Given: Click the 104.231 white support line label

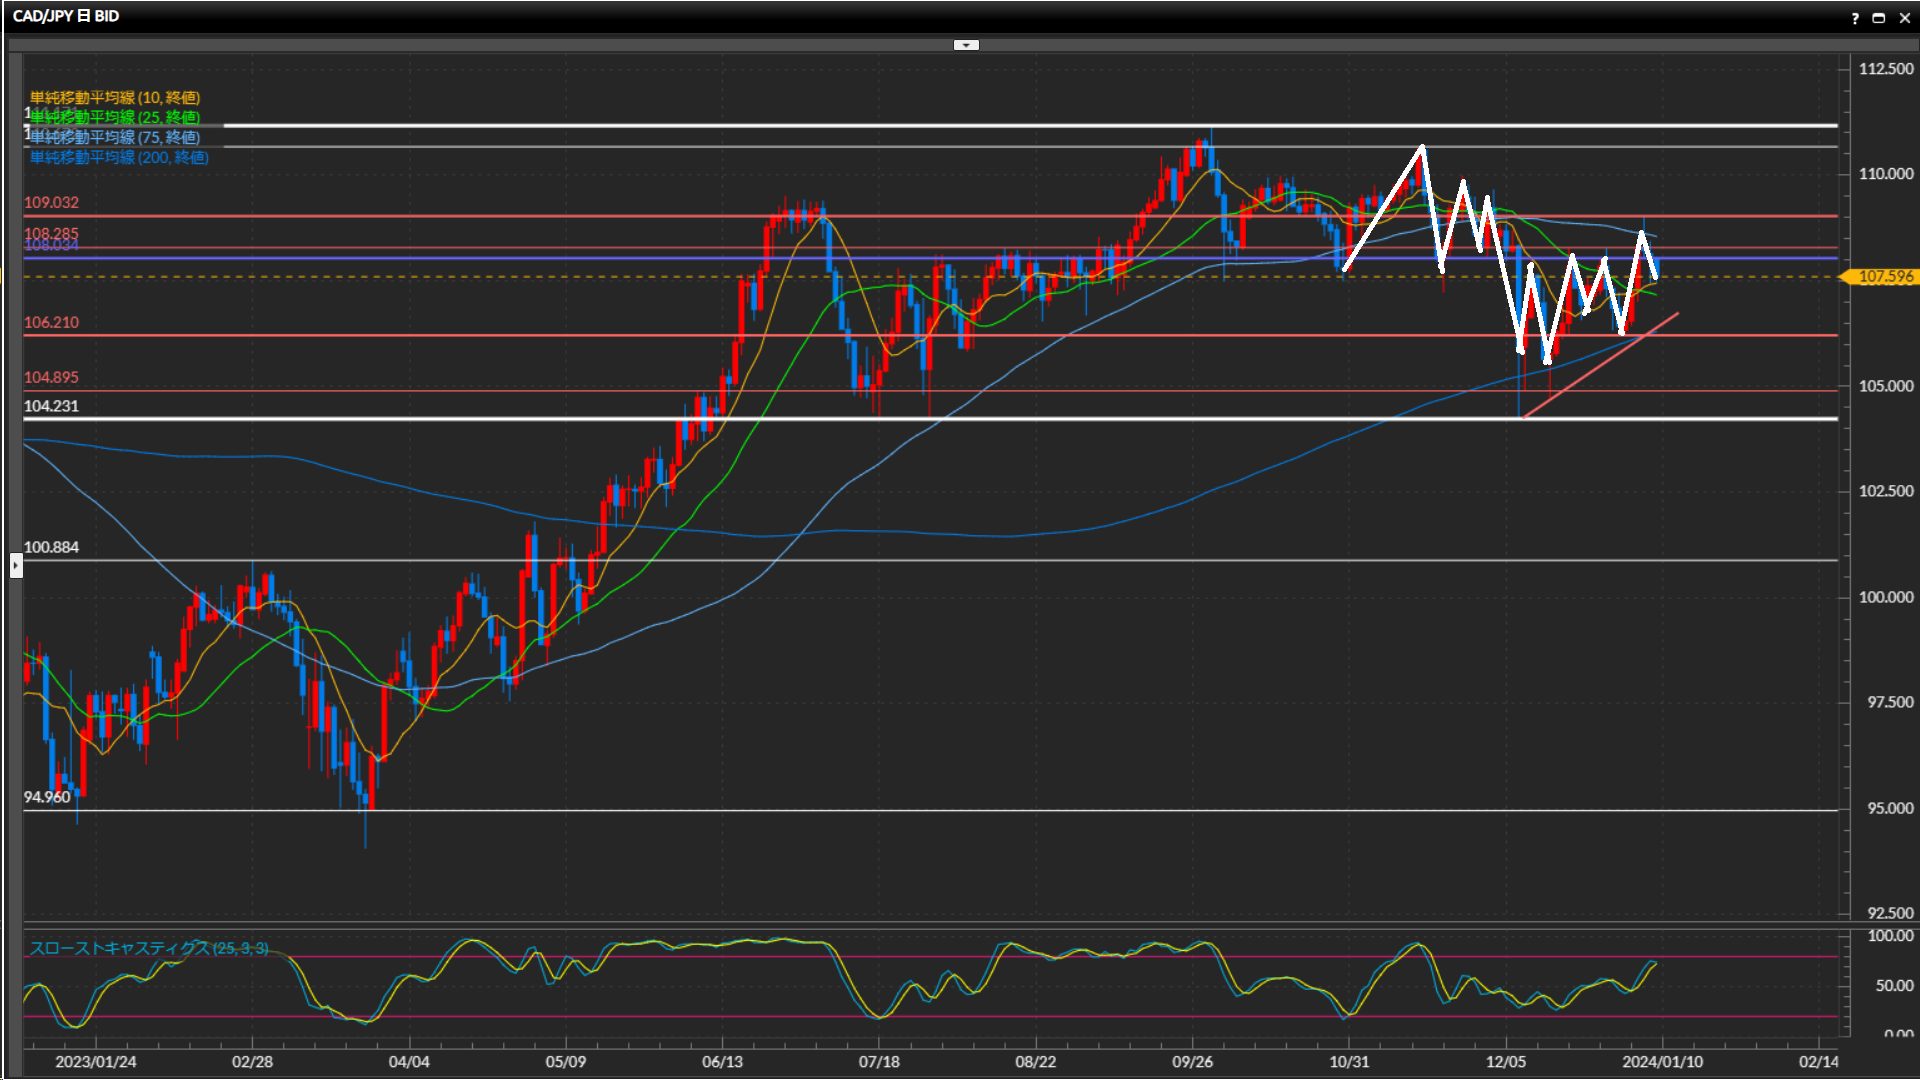Looking at the screenshot, I should pos(51,406).
